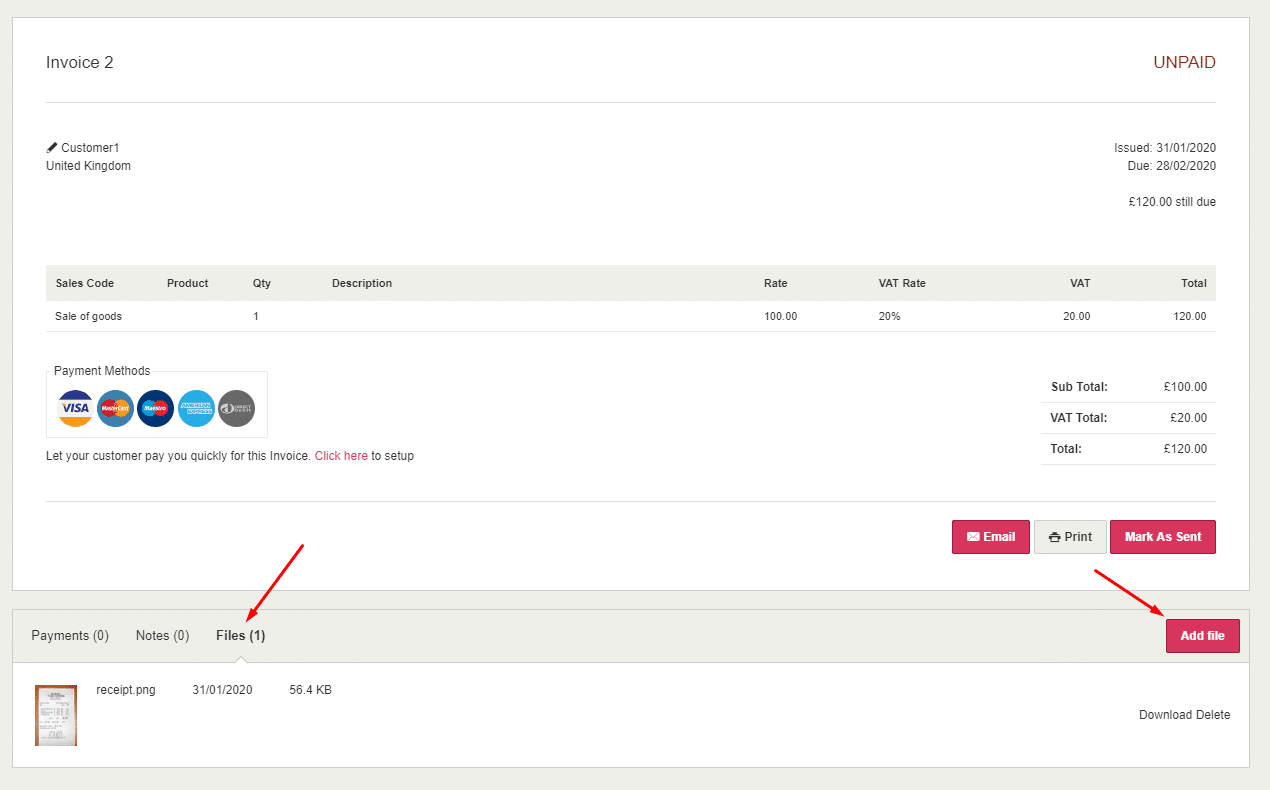Select the Files (1) tab
This screenshot has width=1270, height=790.
pos(240,636)
